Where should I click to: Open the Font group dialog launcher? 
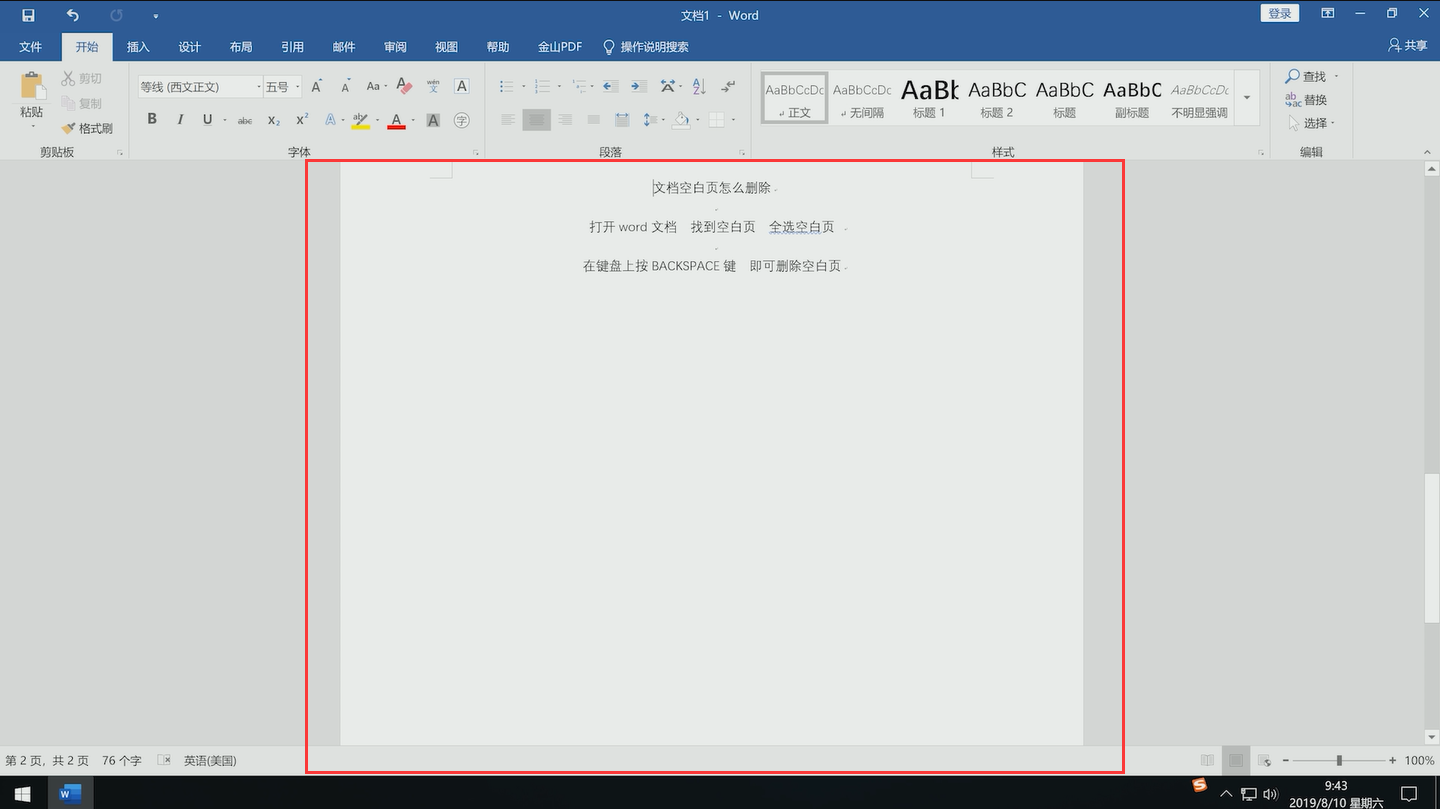(474, 153)
